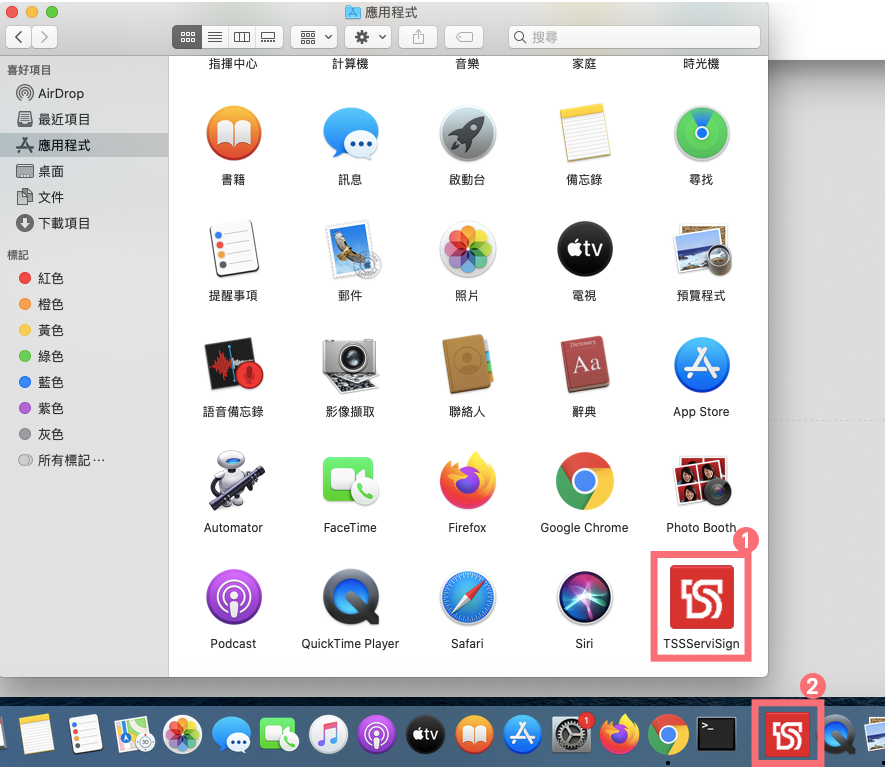Focus the 搜尋 search field
This screenshot has height=767, width=885.
click(x=634, y=37)
